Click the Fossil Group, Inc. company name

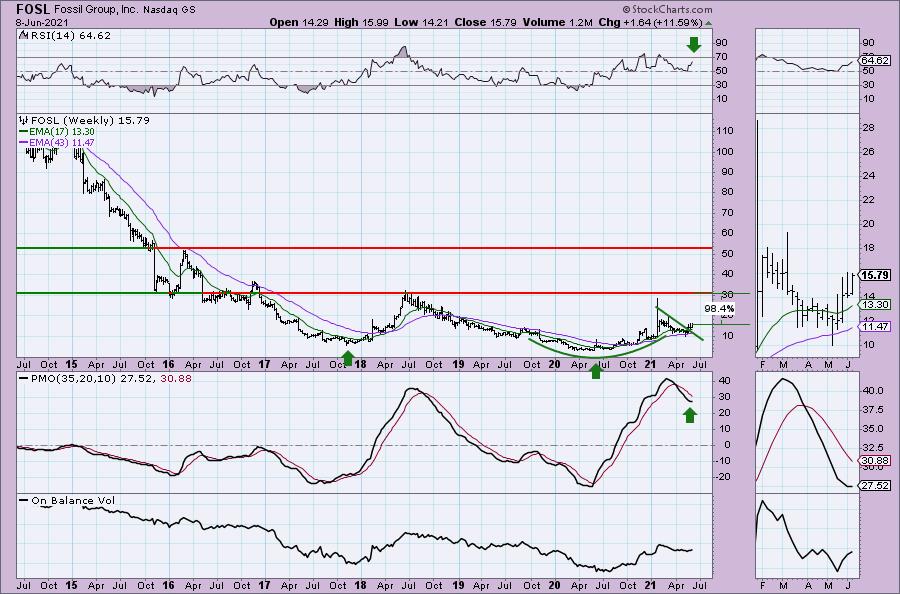click(x=98, y=10)
